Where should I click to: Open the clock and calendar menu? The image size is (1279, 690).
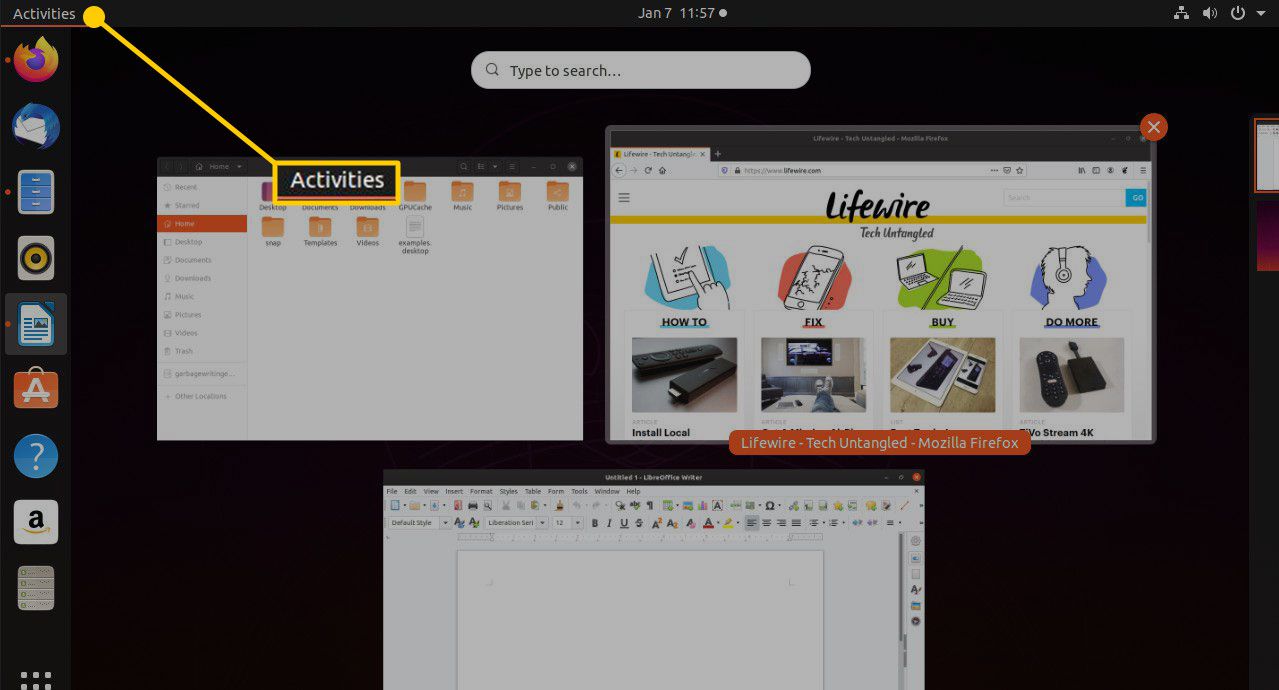pos(681,13)
